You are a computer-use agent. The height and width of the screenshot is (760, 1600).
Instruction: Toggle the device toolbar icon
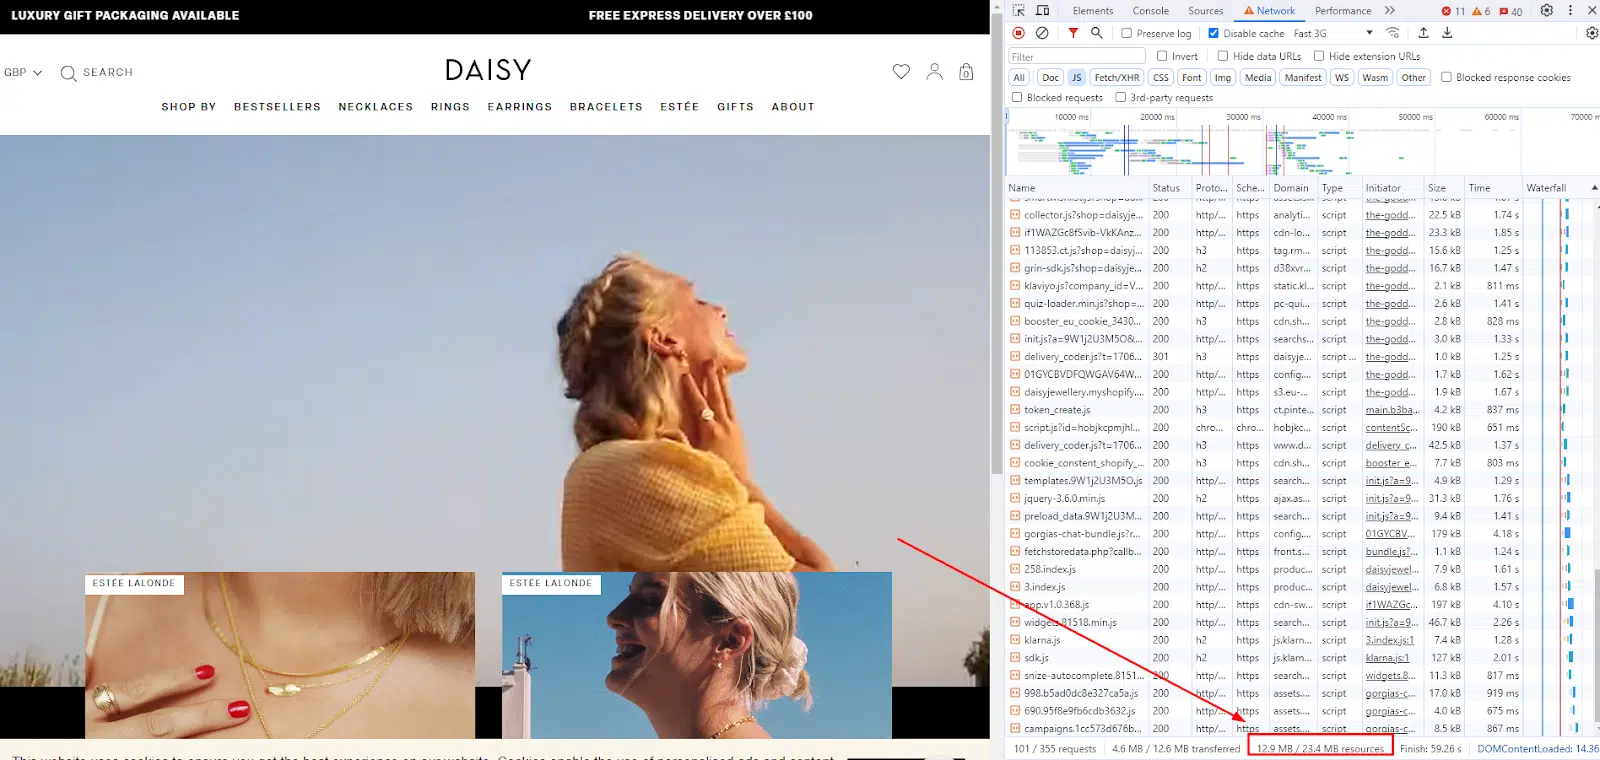[1043, 10]
